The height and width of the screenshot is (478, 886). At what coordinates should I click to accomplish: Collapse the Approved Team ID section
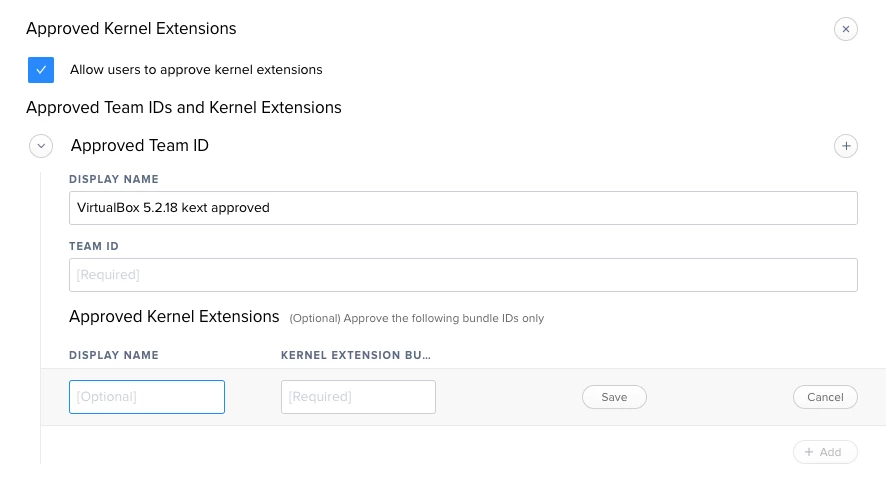pyautogui.click(x=41, y=146)
